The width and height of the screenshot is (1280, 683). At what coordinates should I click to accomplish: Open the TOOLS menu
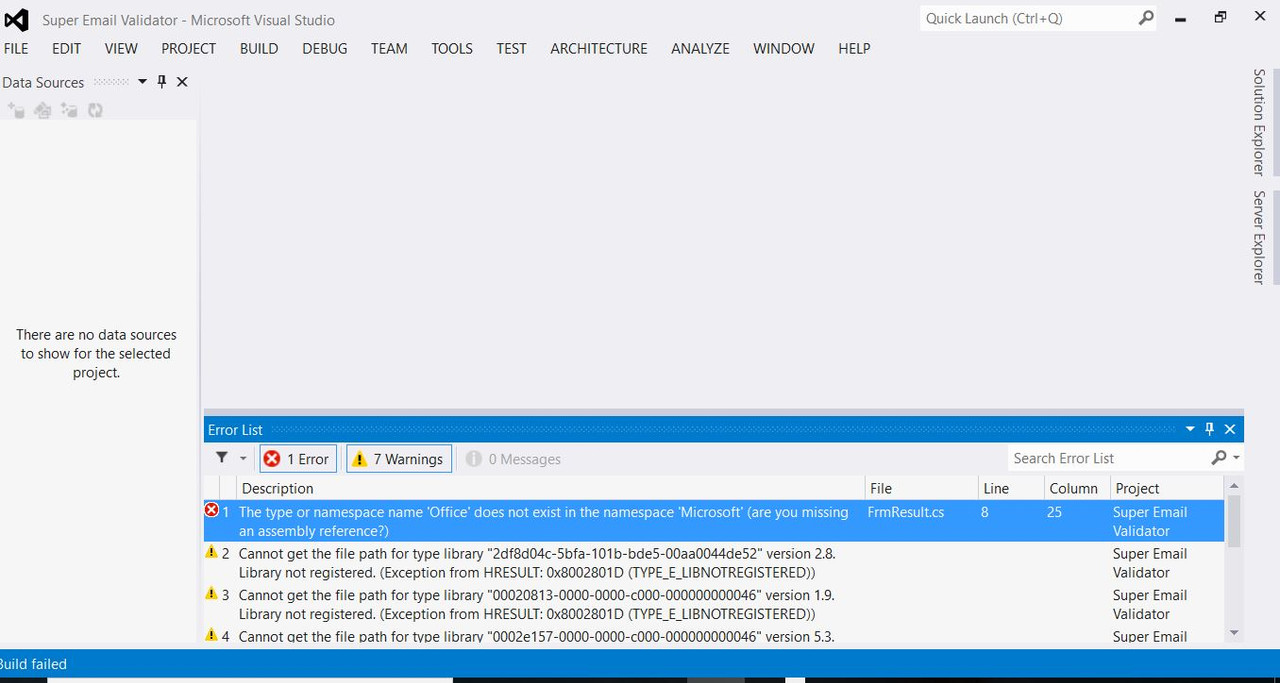452,48
